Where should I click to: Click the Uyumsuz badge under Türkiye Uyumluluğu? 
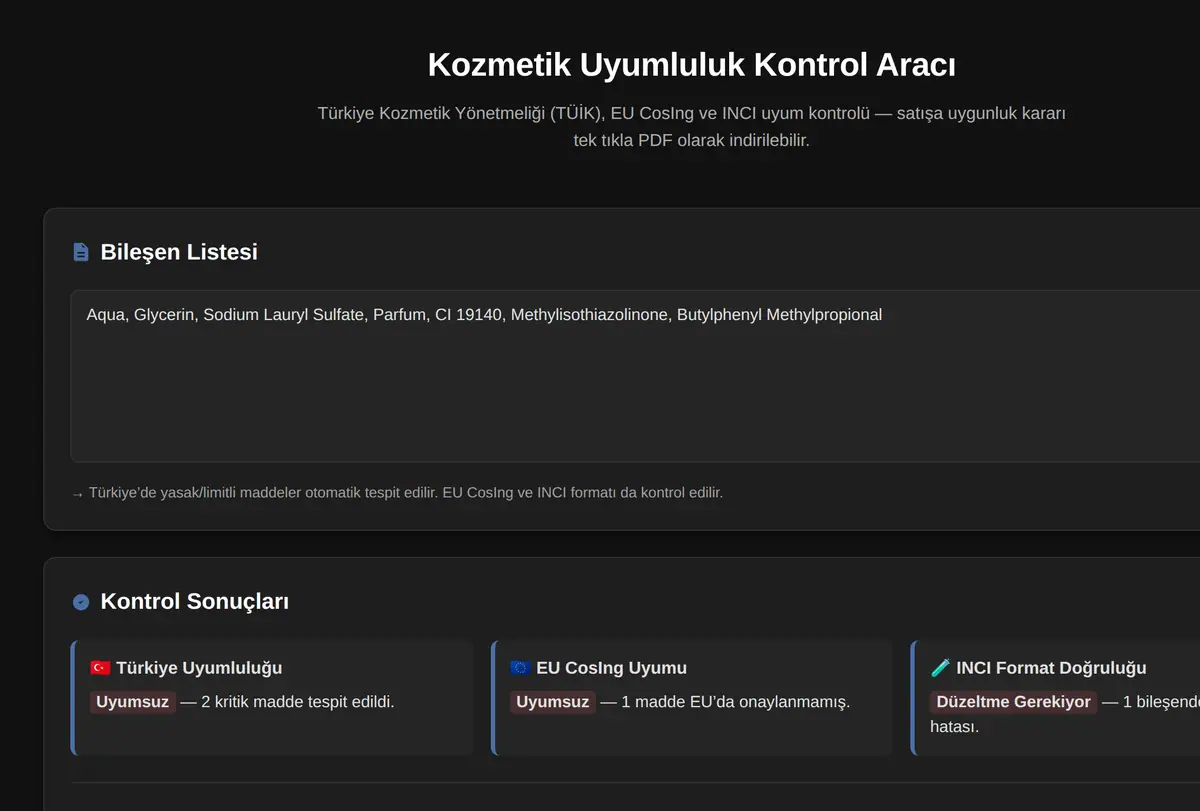[x=133, y=702]
